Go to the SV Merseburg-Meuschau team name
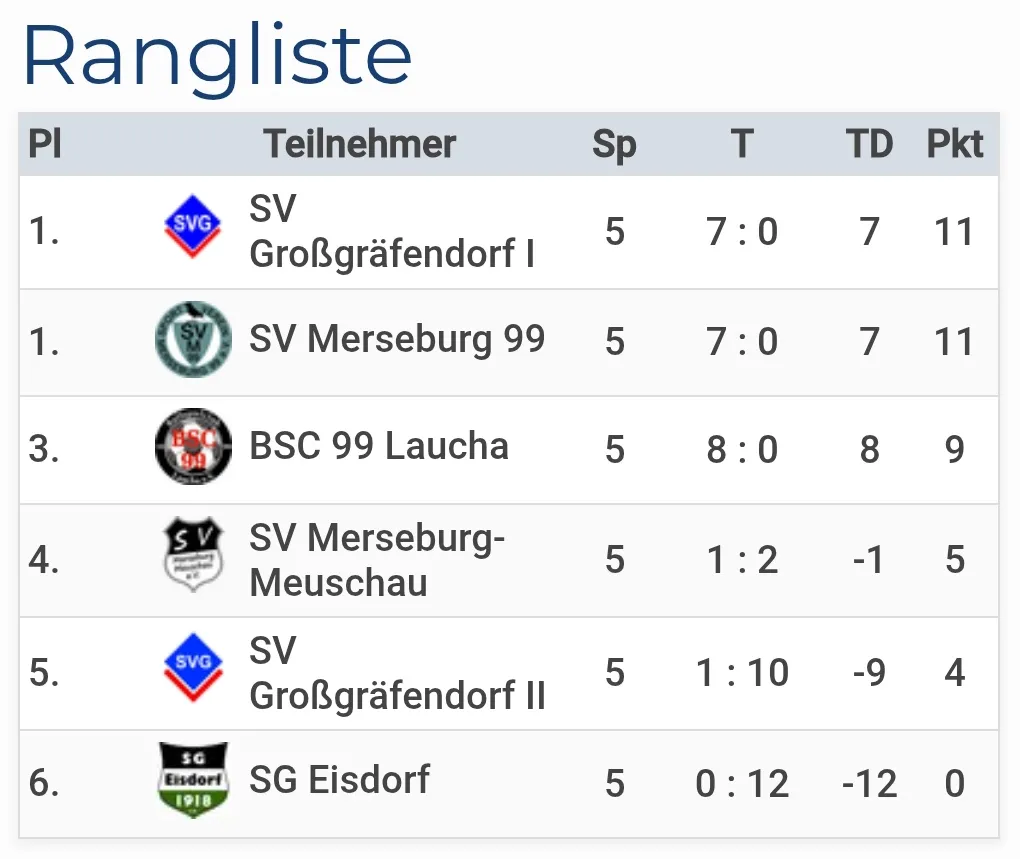 pos(377,560)
